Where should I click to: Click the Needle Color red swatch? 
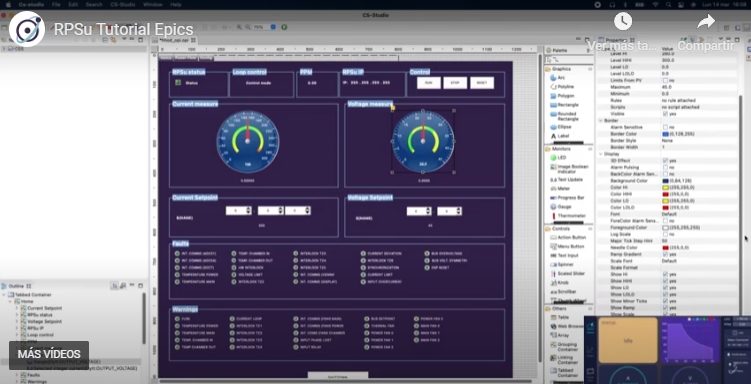click(x=665, y=248)
